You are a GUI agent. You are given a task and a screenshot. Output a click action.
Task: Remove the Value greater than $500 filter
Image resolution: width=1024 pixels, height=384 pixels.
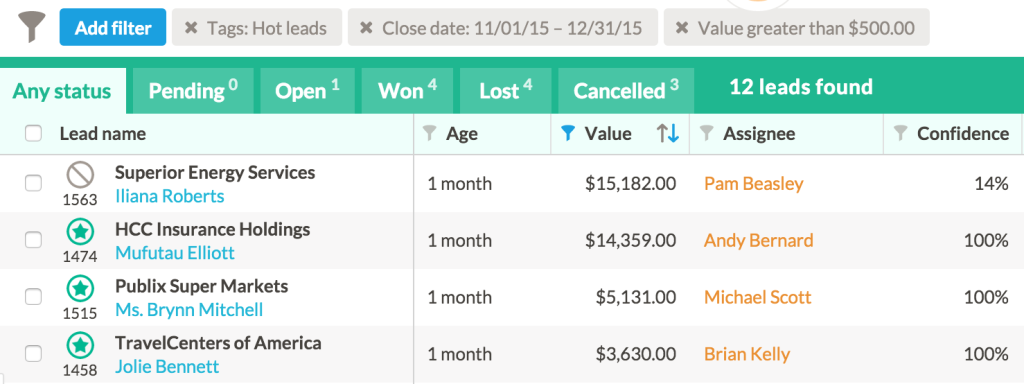coord(682,28)
